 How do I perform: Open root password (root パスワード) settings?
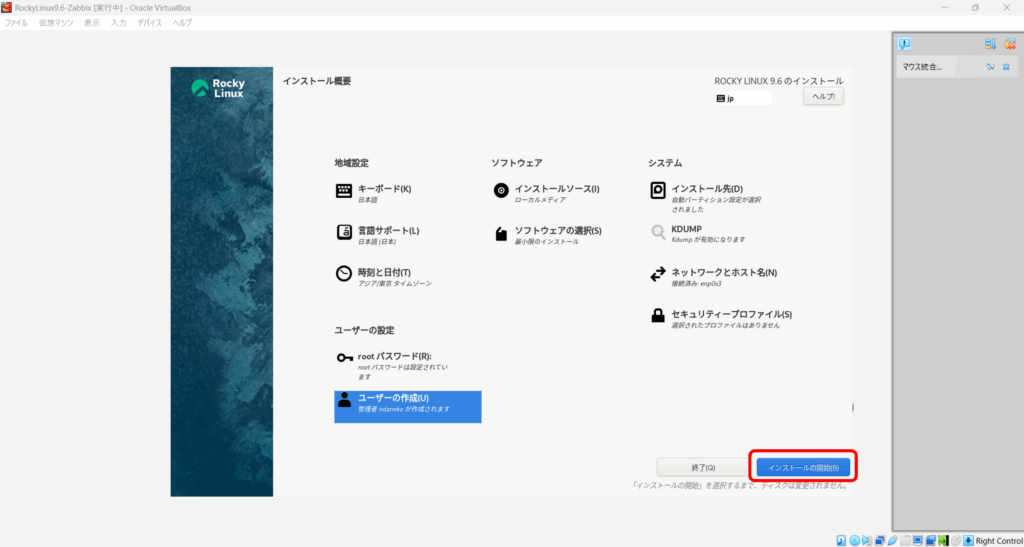tap(392, 366)
